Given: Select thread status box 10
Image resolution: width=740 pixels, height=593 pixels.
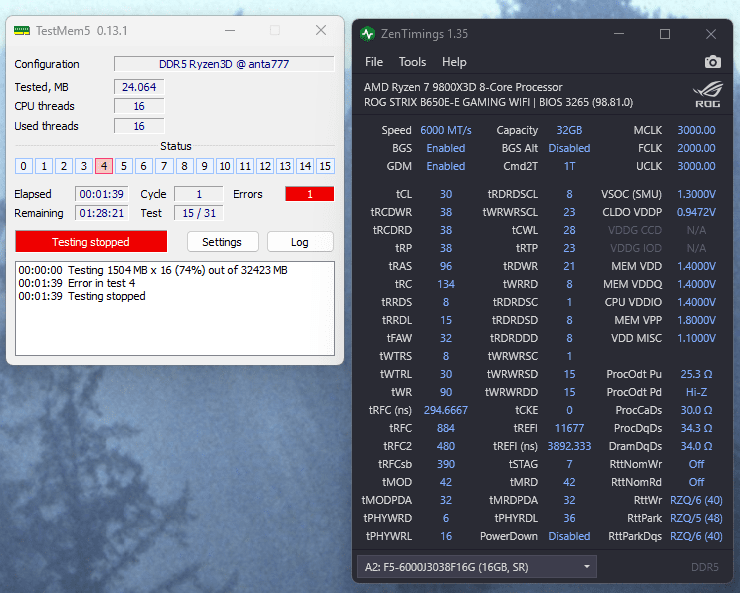Looking at the screenshot, I should pyautogui.click(x=225, y=166).
